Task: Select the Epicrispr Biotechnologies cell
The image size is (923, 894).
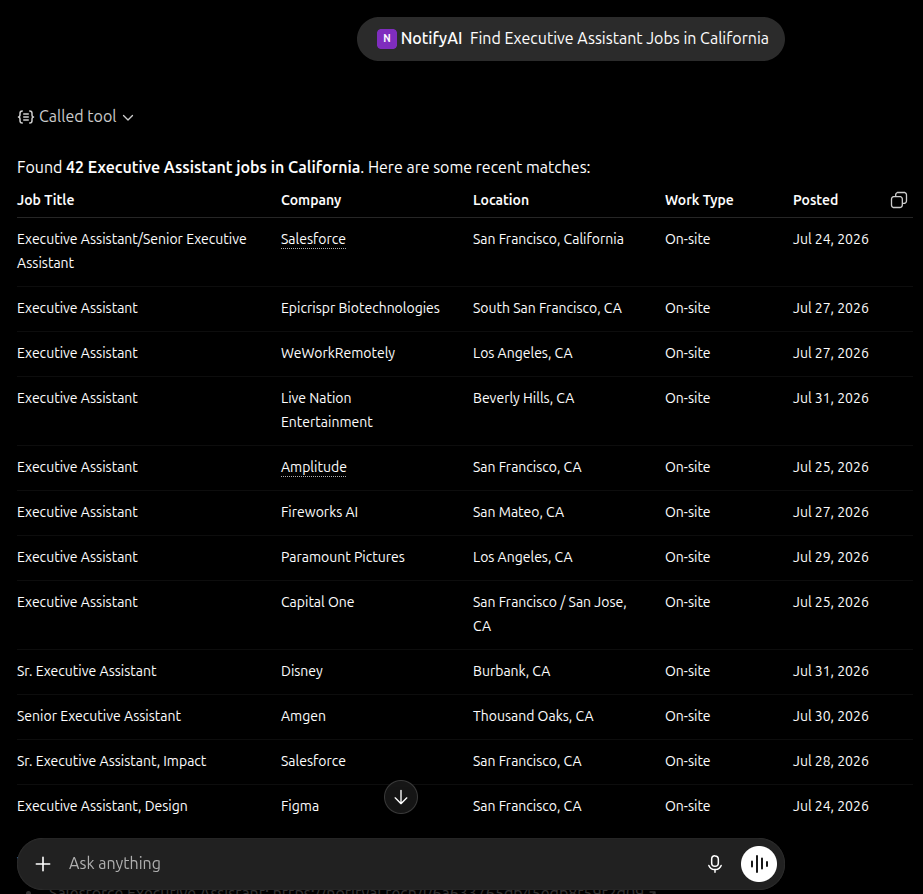Action: pyautogui.click(x=360, y=308)
